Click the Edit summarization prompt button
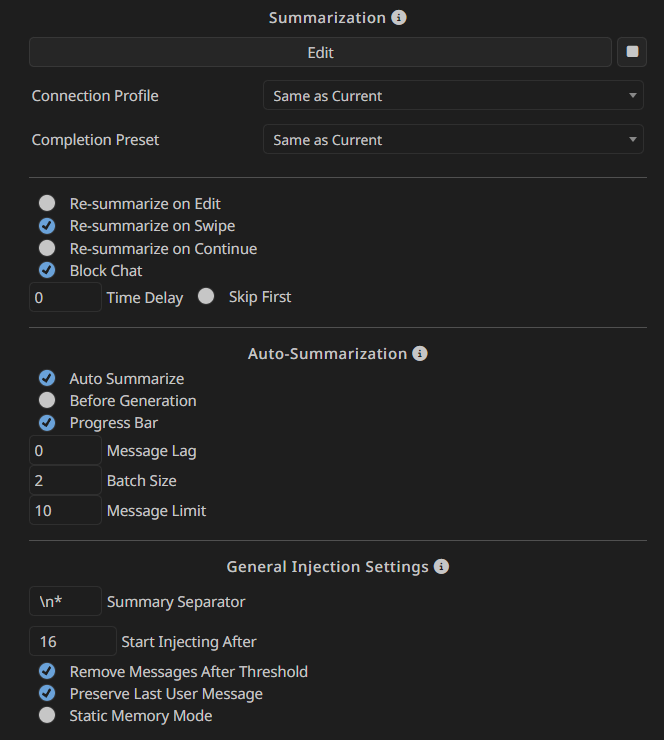This screenshot has width=664, height=740. click(320, 52)
